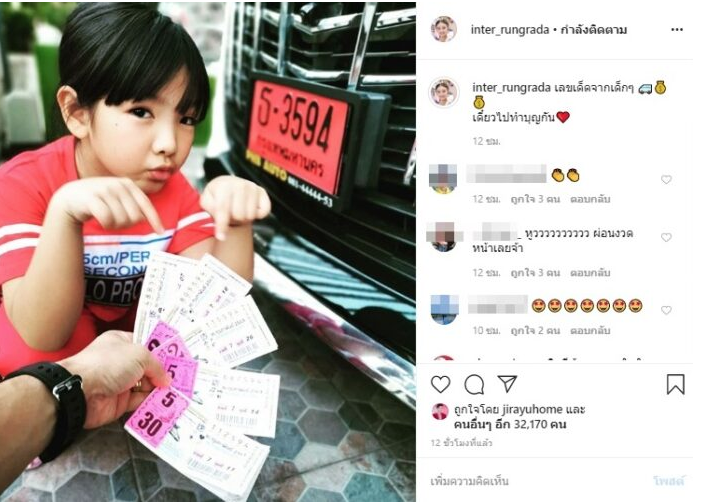Save the post with the bookmark icon

pyautogui.click(x=676, y=385)
